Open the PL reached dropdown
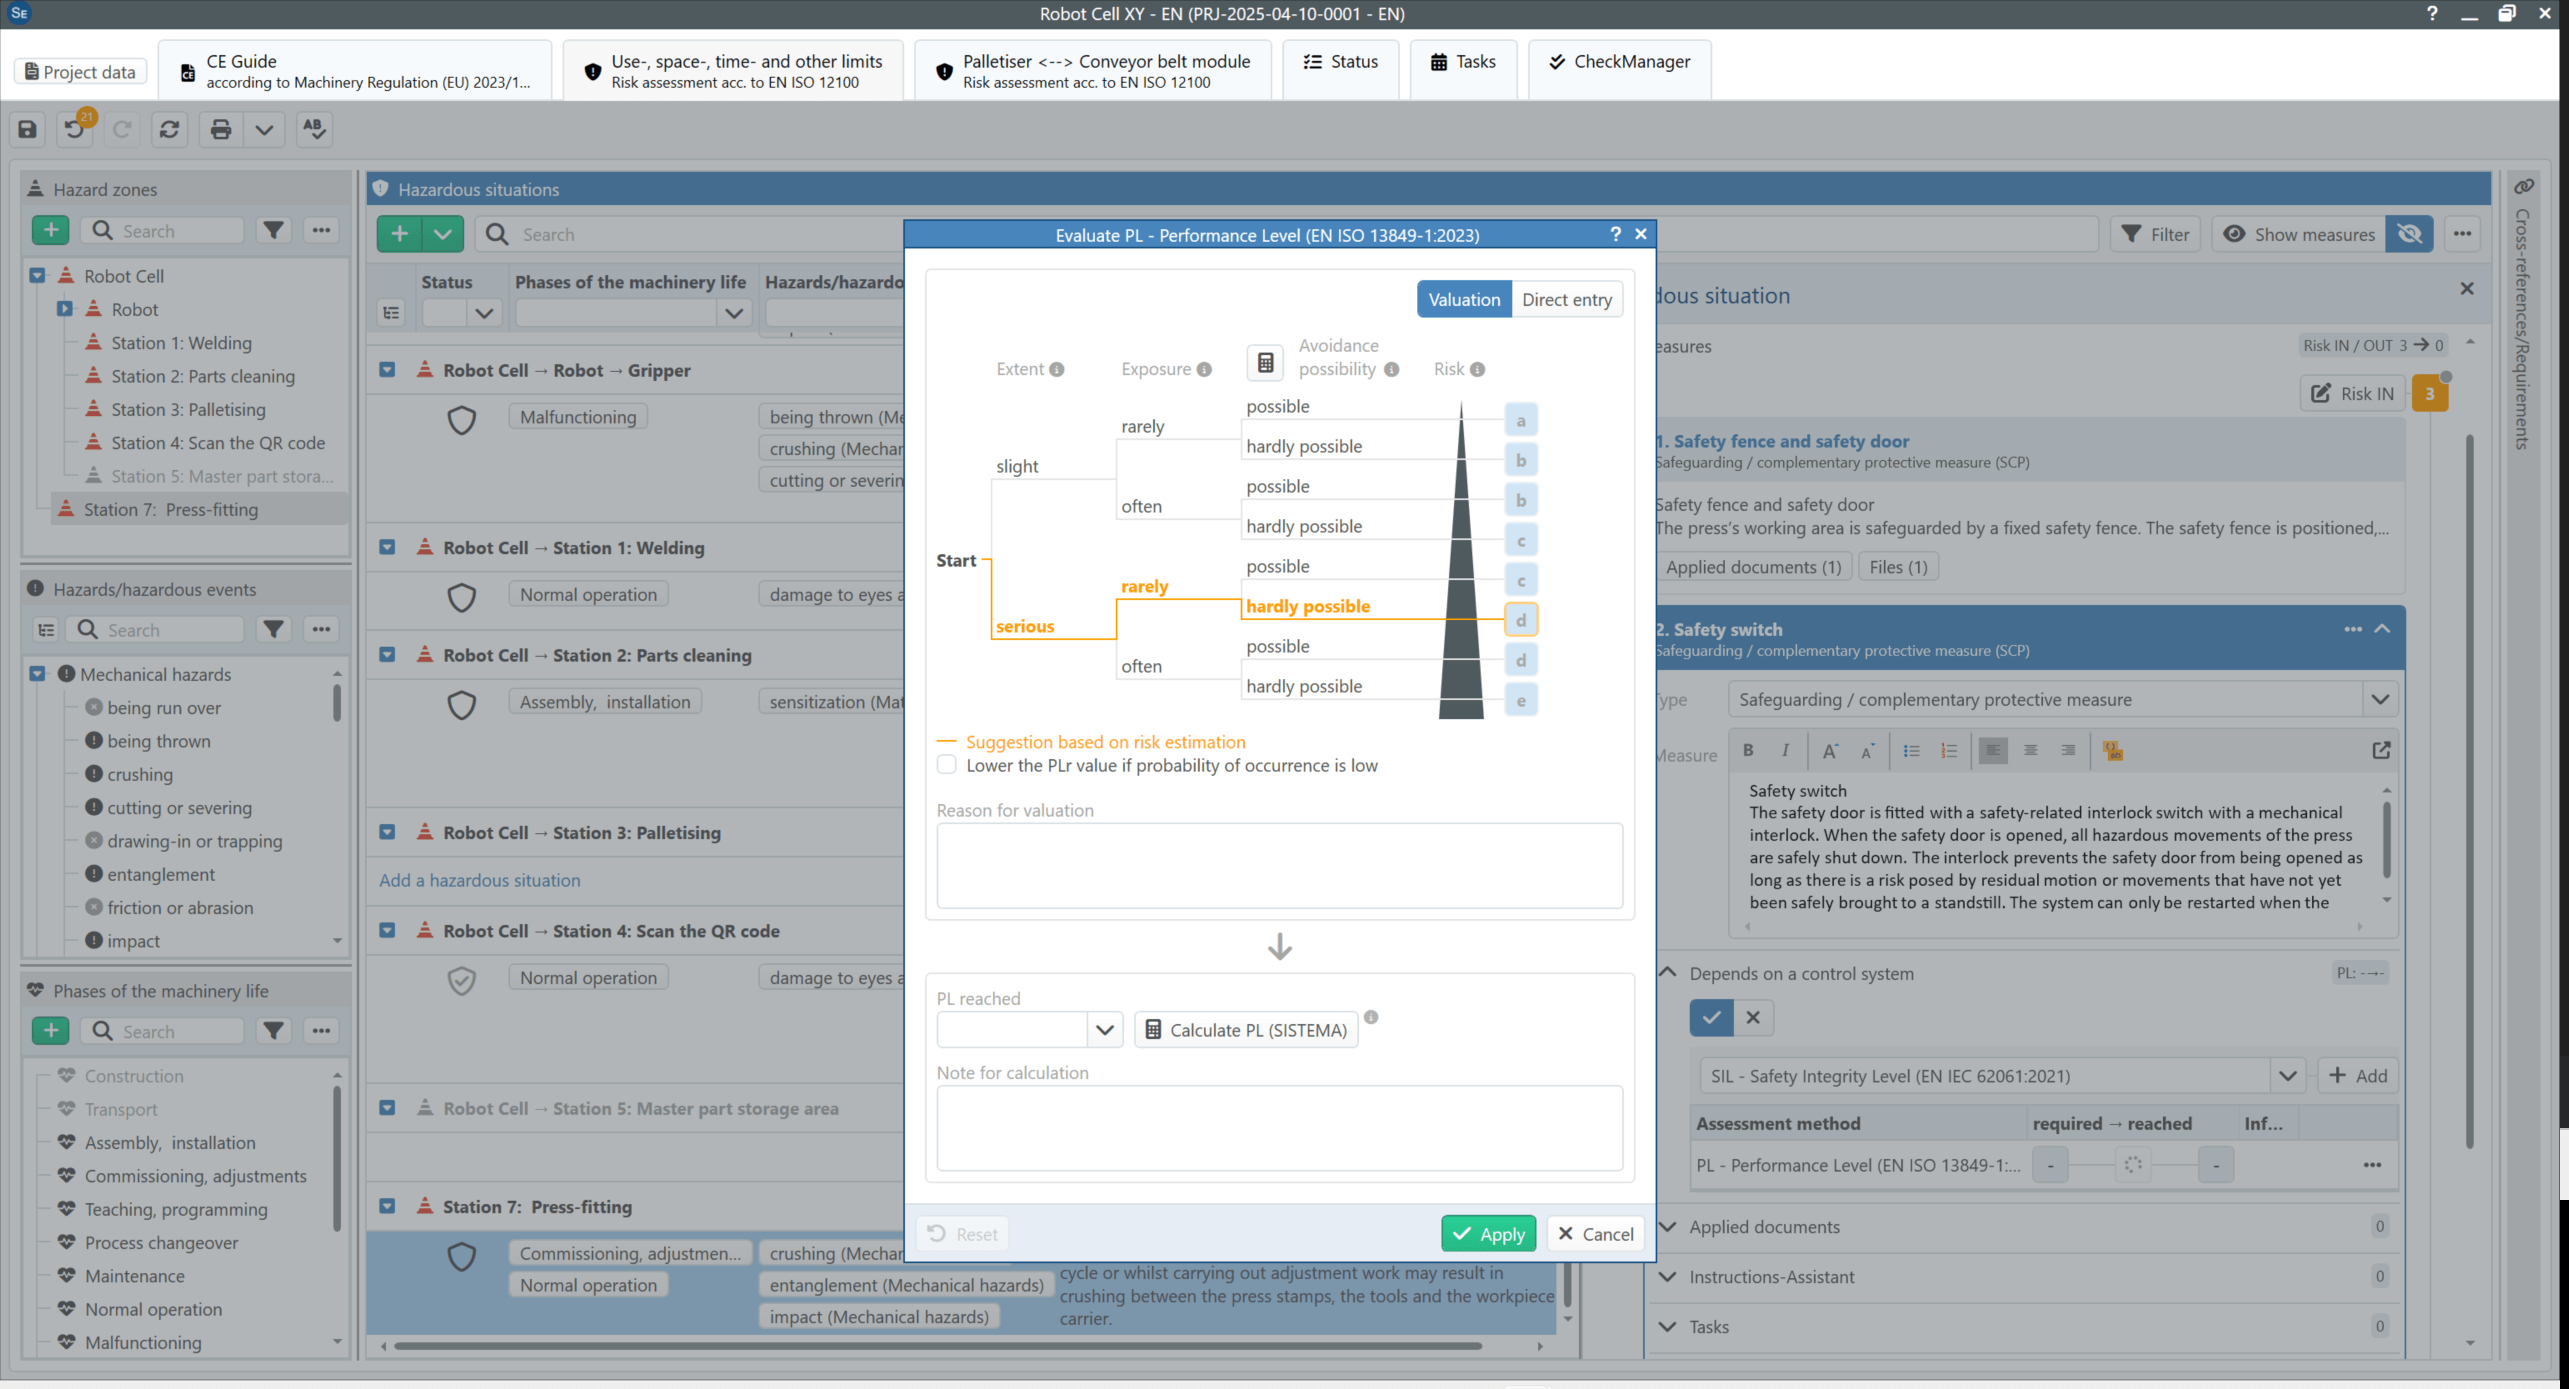 tap(1104, 1030)
